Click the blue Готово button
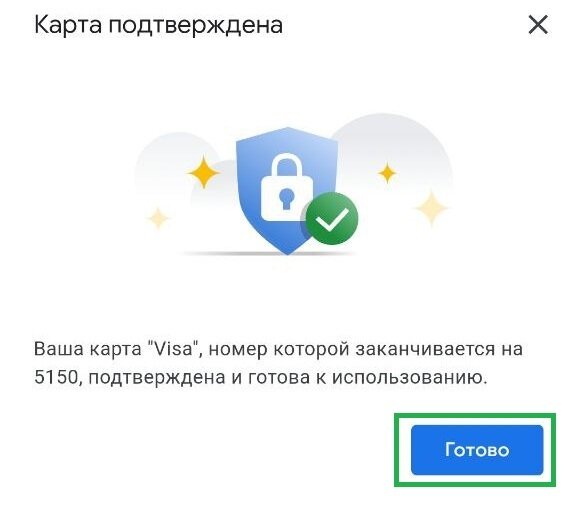Screen dimensions: 576x505 pos(477,450)
